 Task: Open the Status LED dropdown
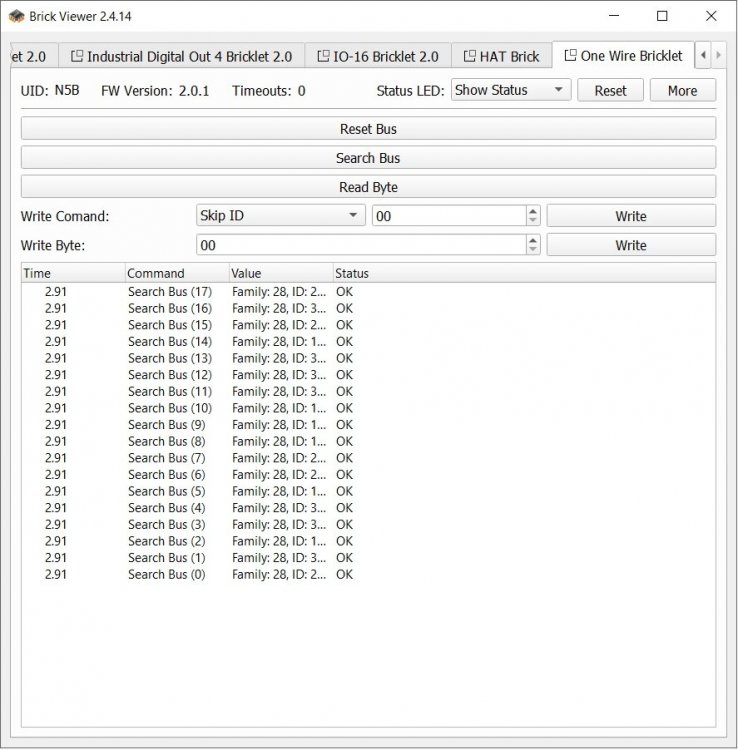(510, 90)
